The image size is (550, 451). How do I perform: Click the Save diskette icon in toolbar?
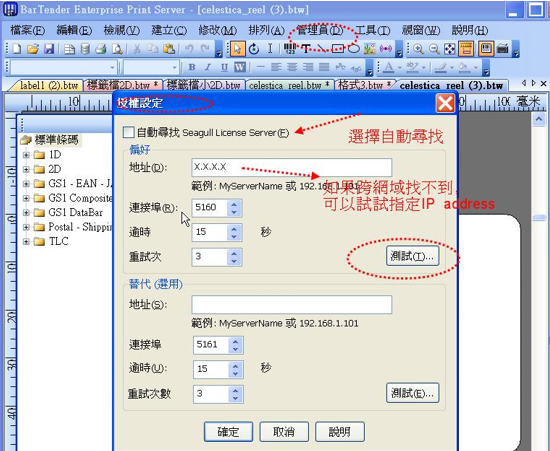click(x=49, y=49)
